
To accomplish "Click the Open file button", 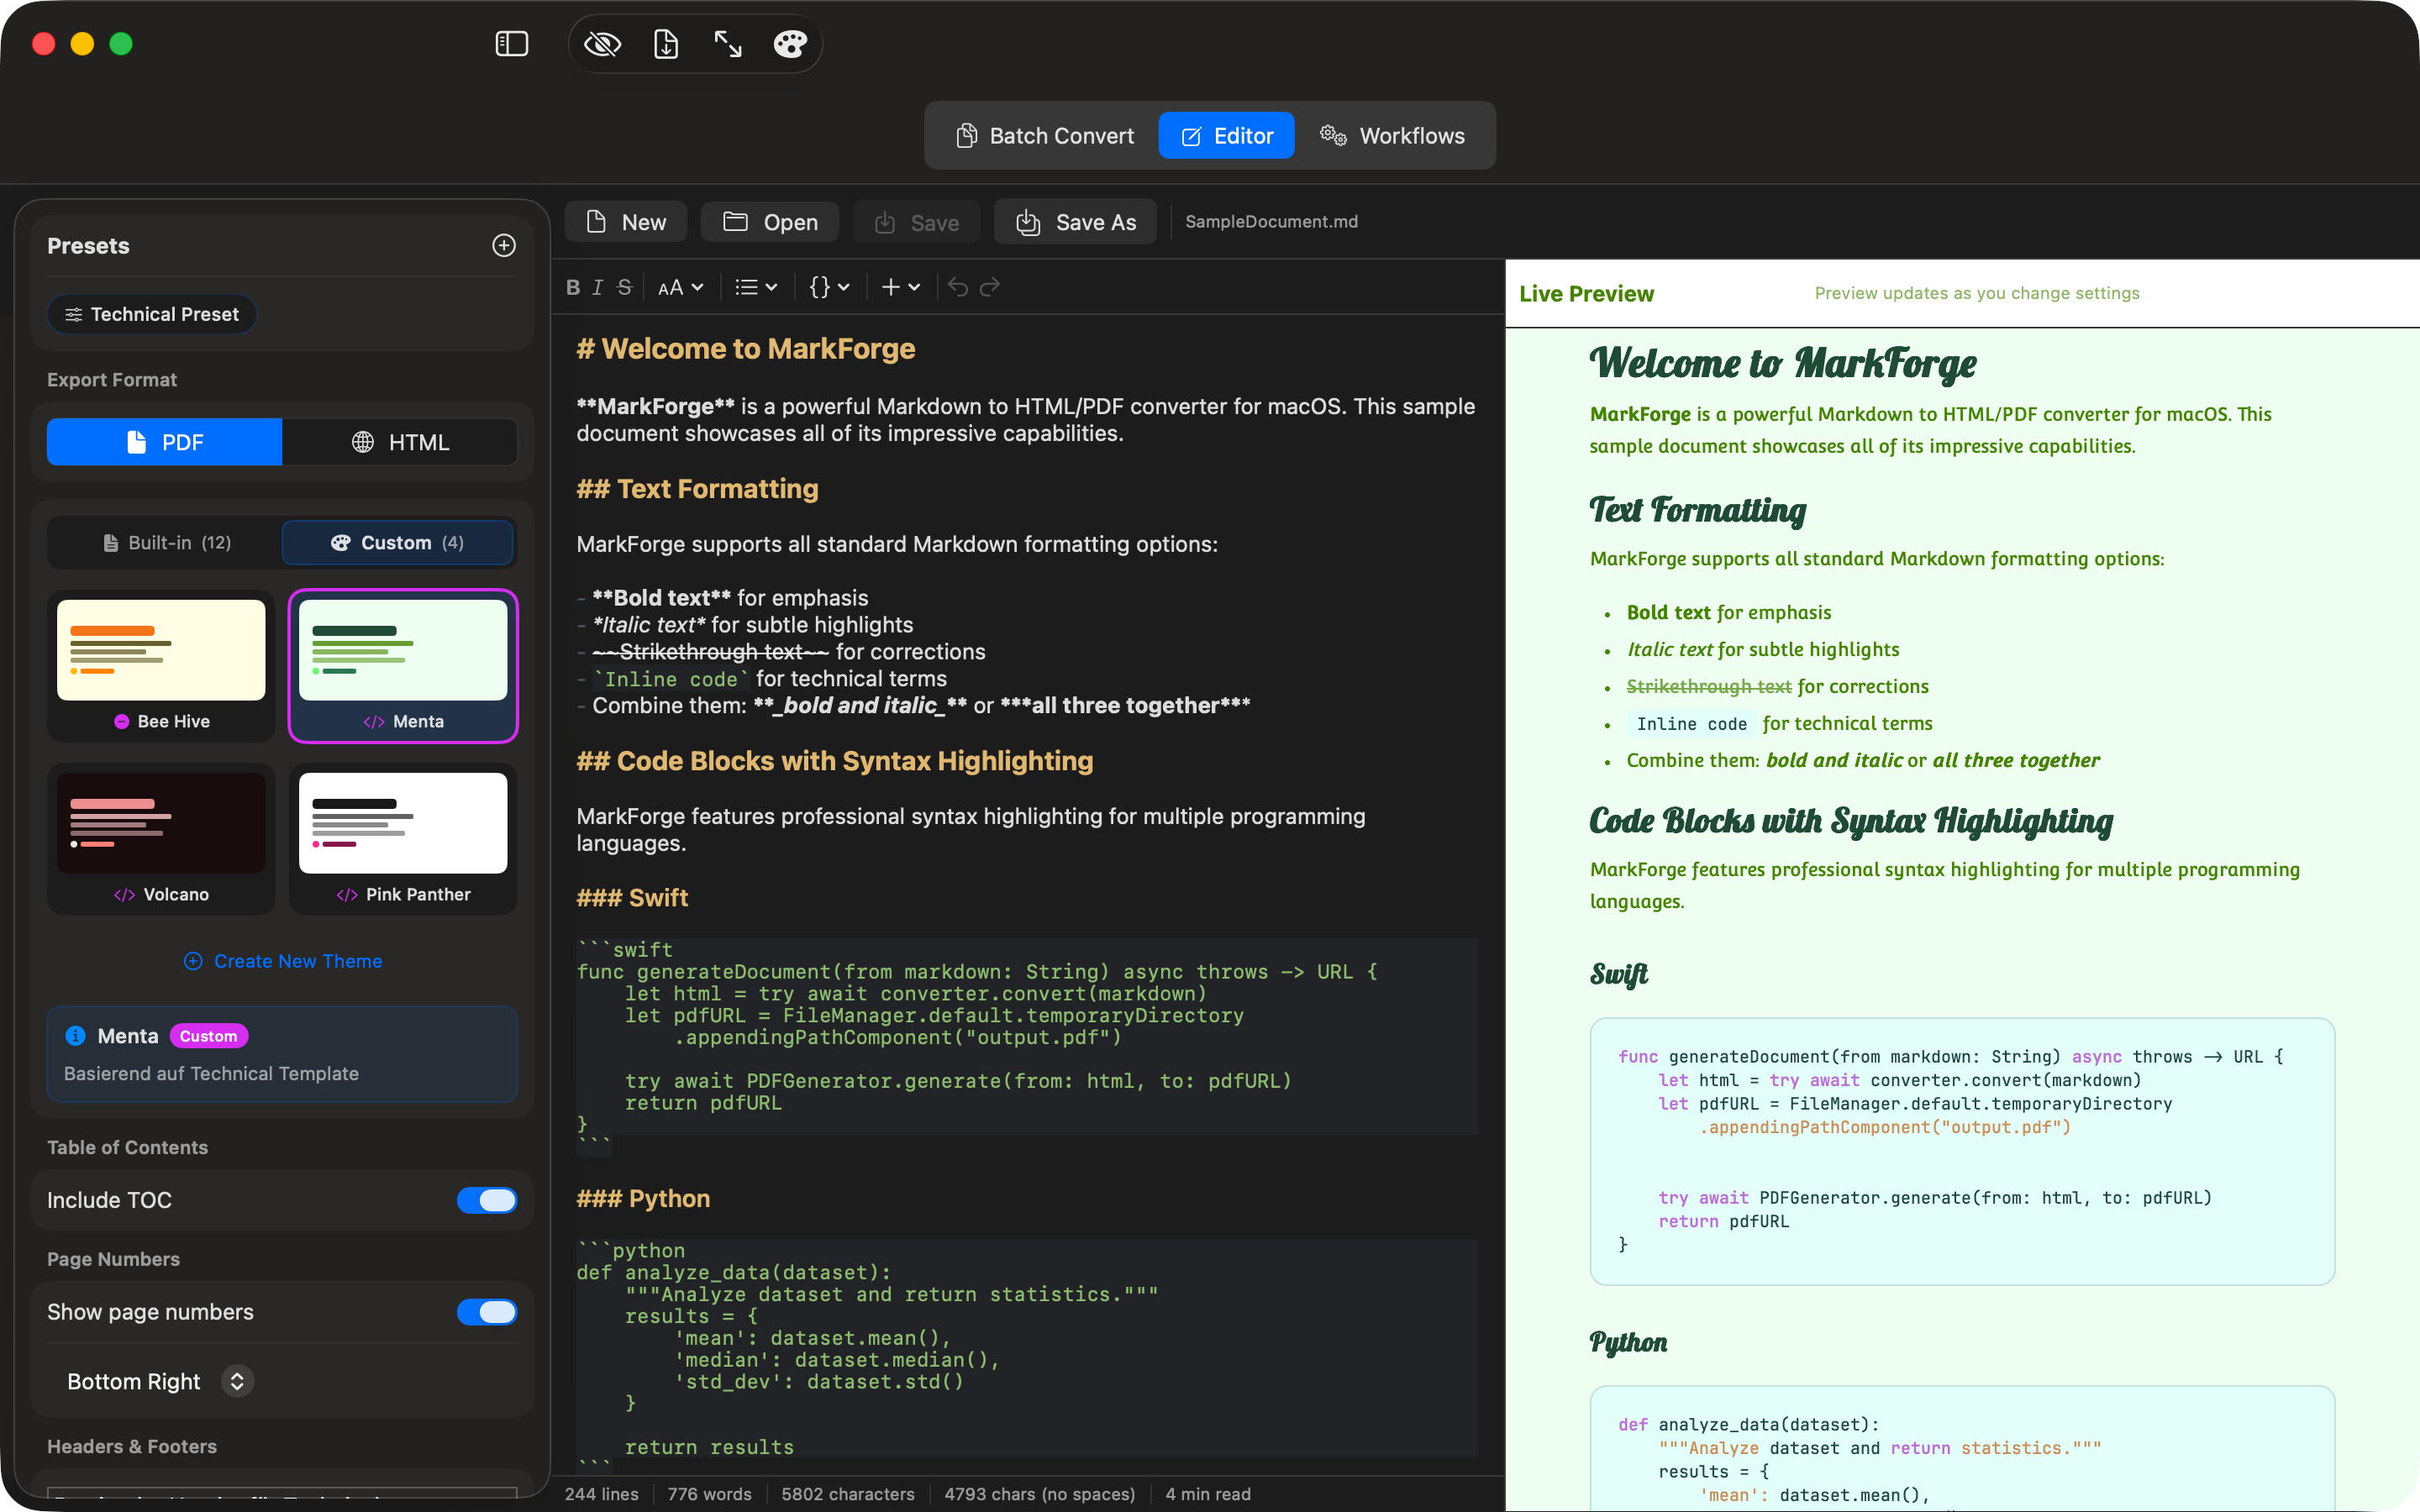I will pos(771,222).
